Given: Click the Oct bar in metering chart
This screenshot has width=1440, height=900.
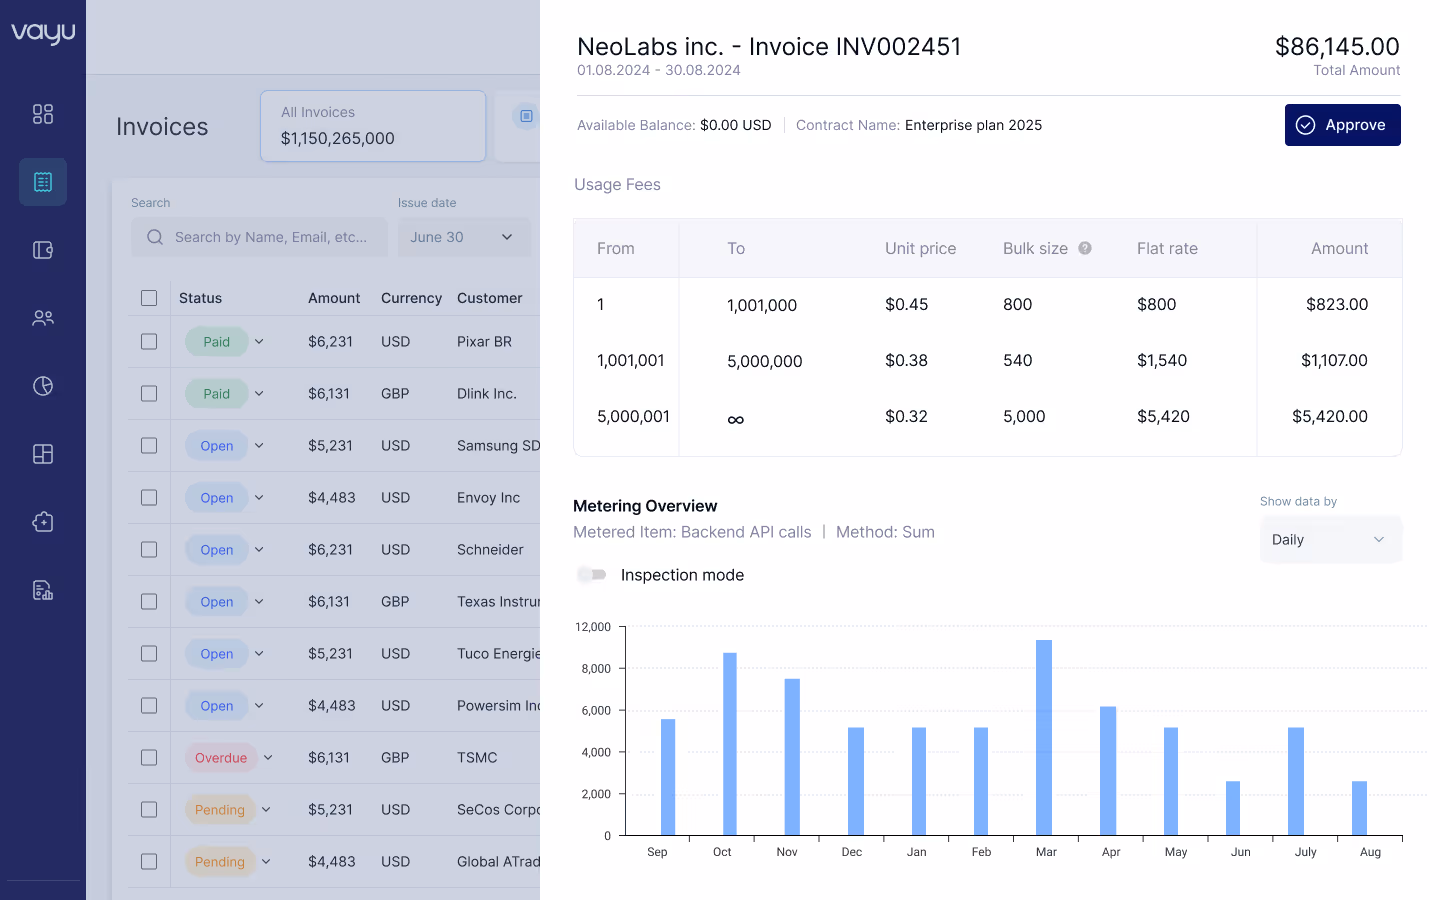Looking at the screenshot, I should pos(730,744).
